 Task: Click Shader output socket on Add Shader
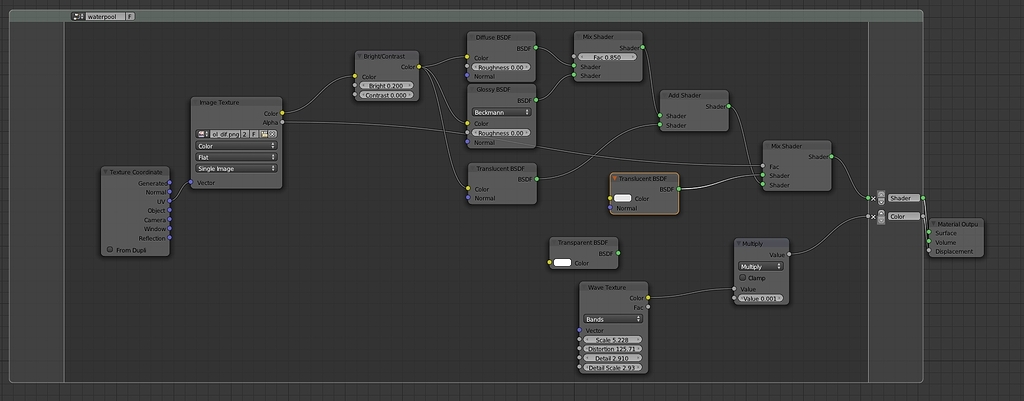728,106
